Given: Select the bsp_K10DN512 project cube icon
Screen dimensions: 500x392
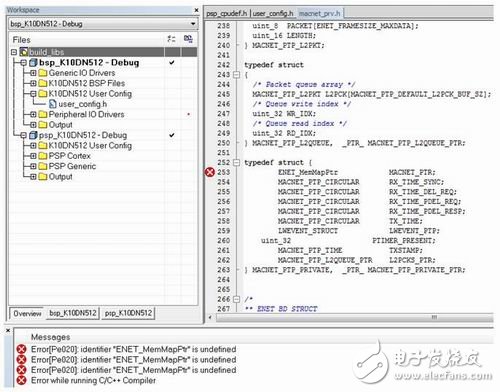Looking at the screenshot, I should (x=33, y=62).
